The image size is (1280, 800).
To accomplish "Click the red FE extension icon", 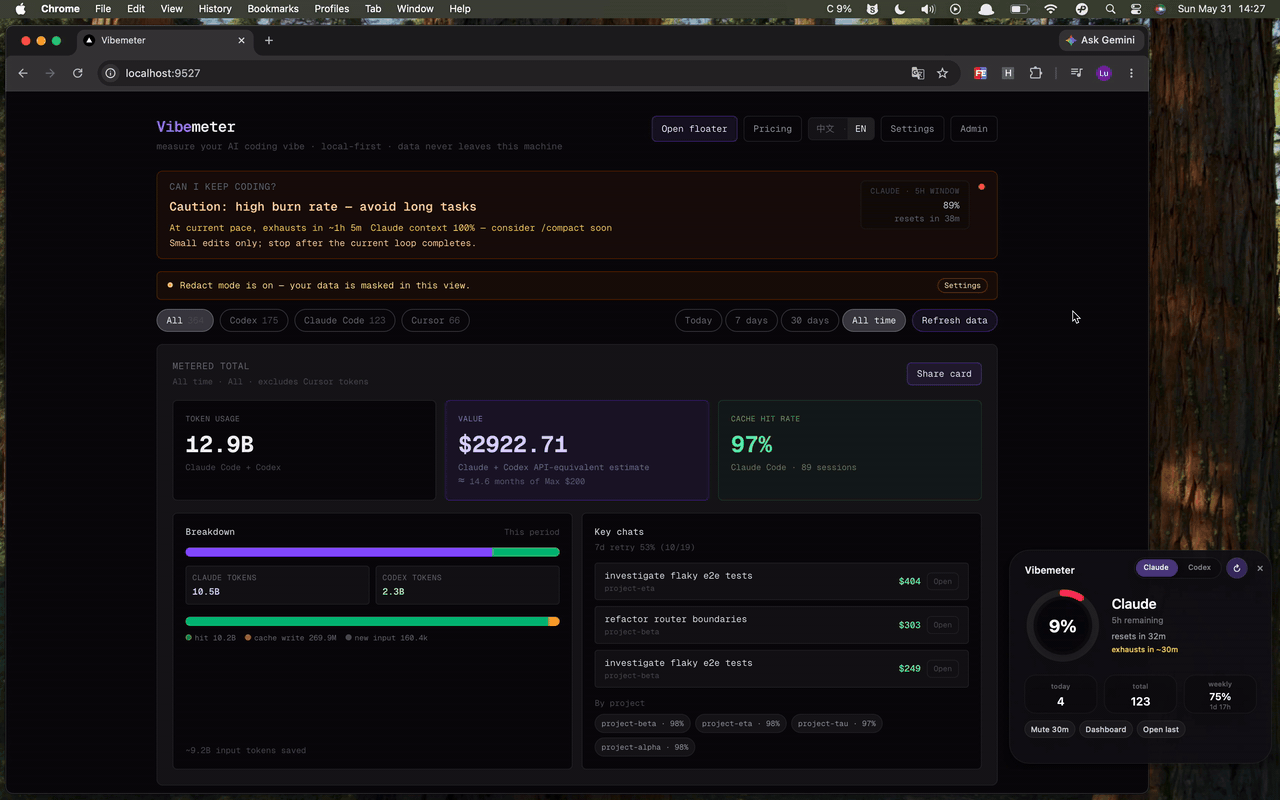I will 980,73.
